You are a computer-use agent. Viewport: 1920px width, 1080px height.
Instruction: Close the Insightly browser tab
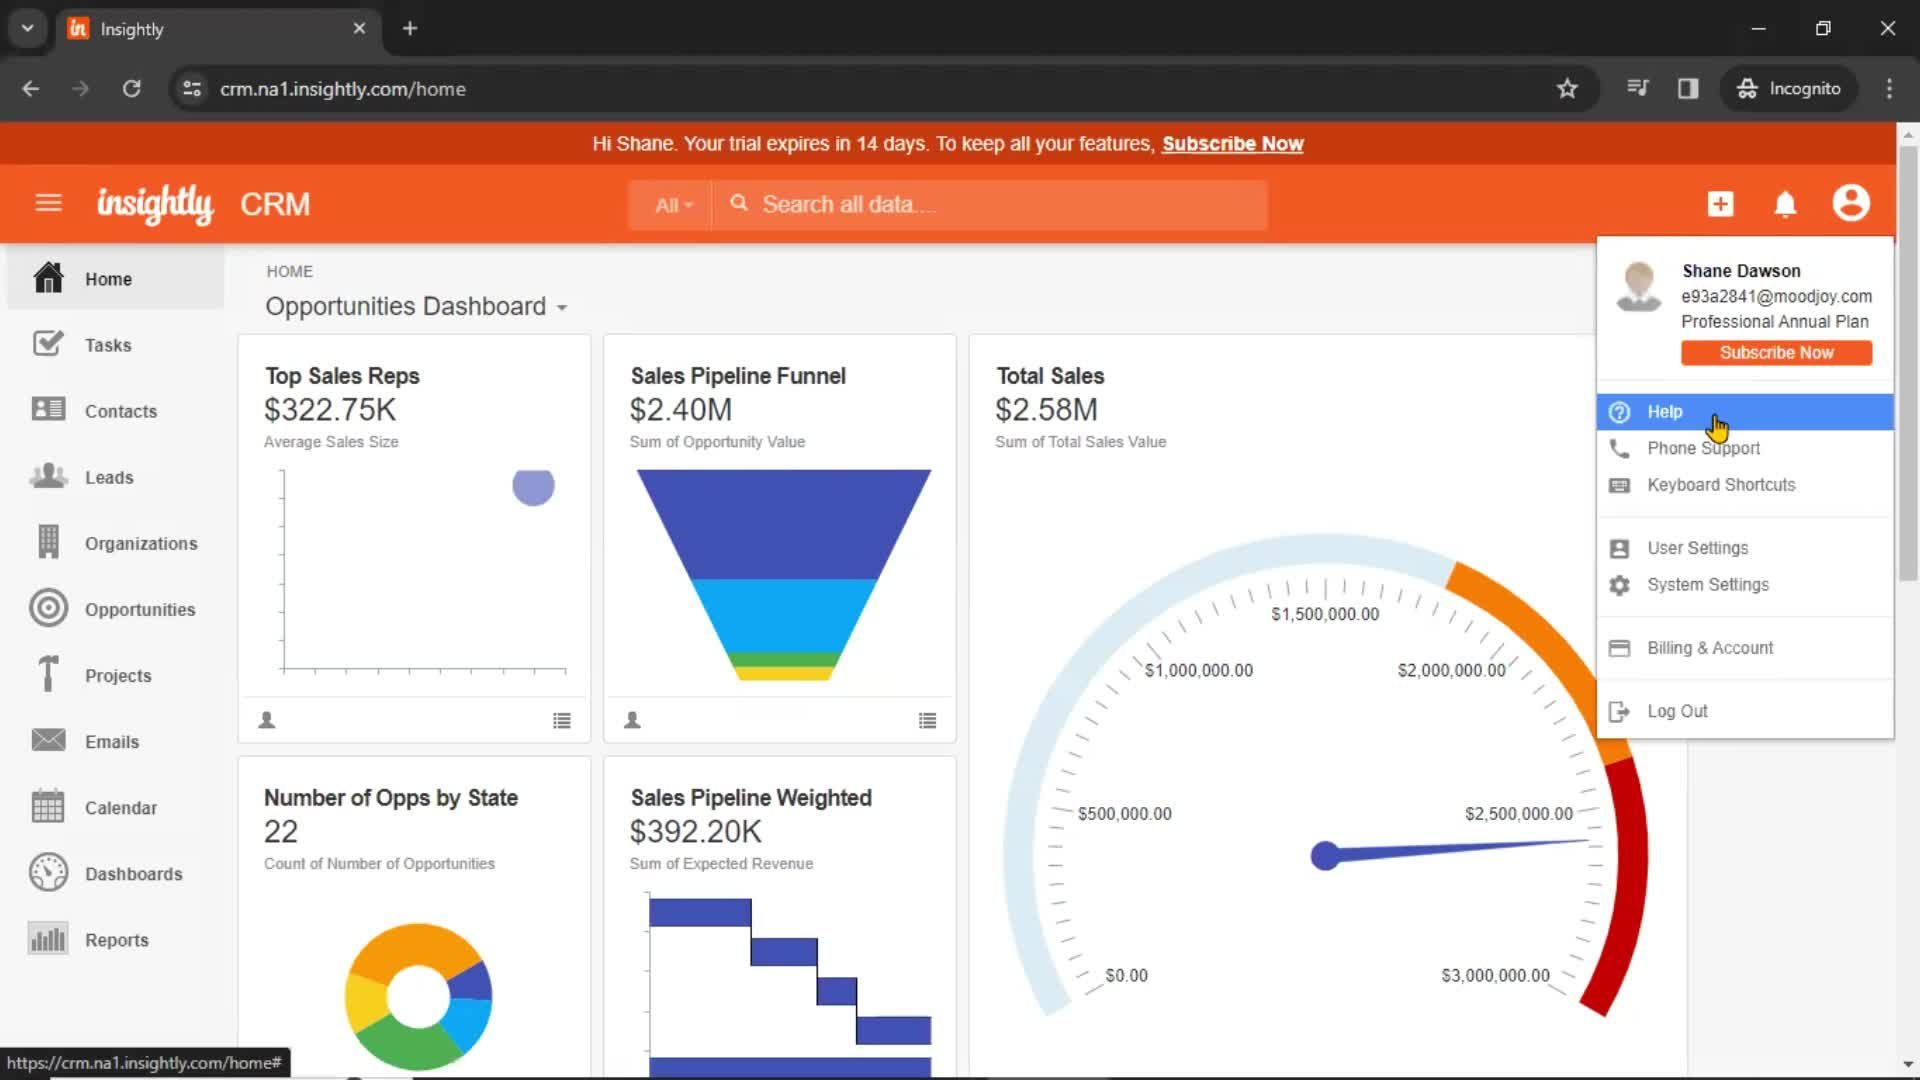[x=359, y=28]
